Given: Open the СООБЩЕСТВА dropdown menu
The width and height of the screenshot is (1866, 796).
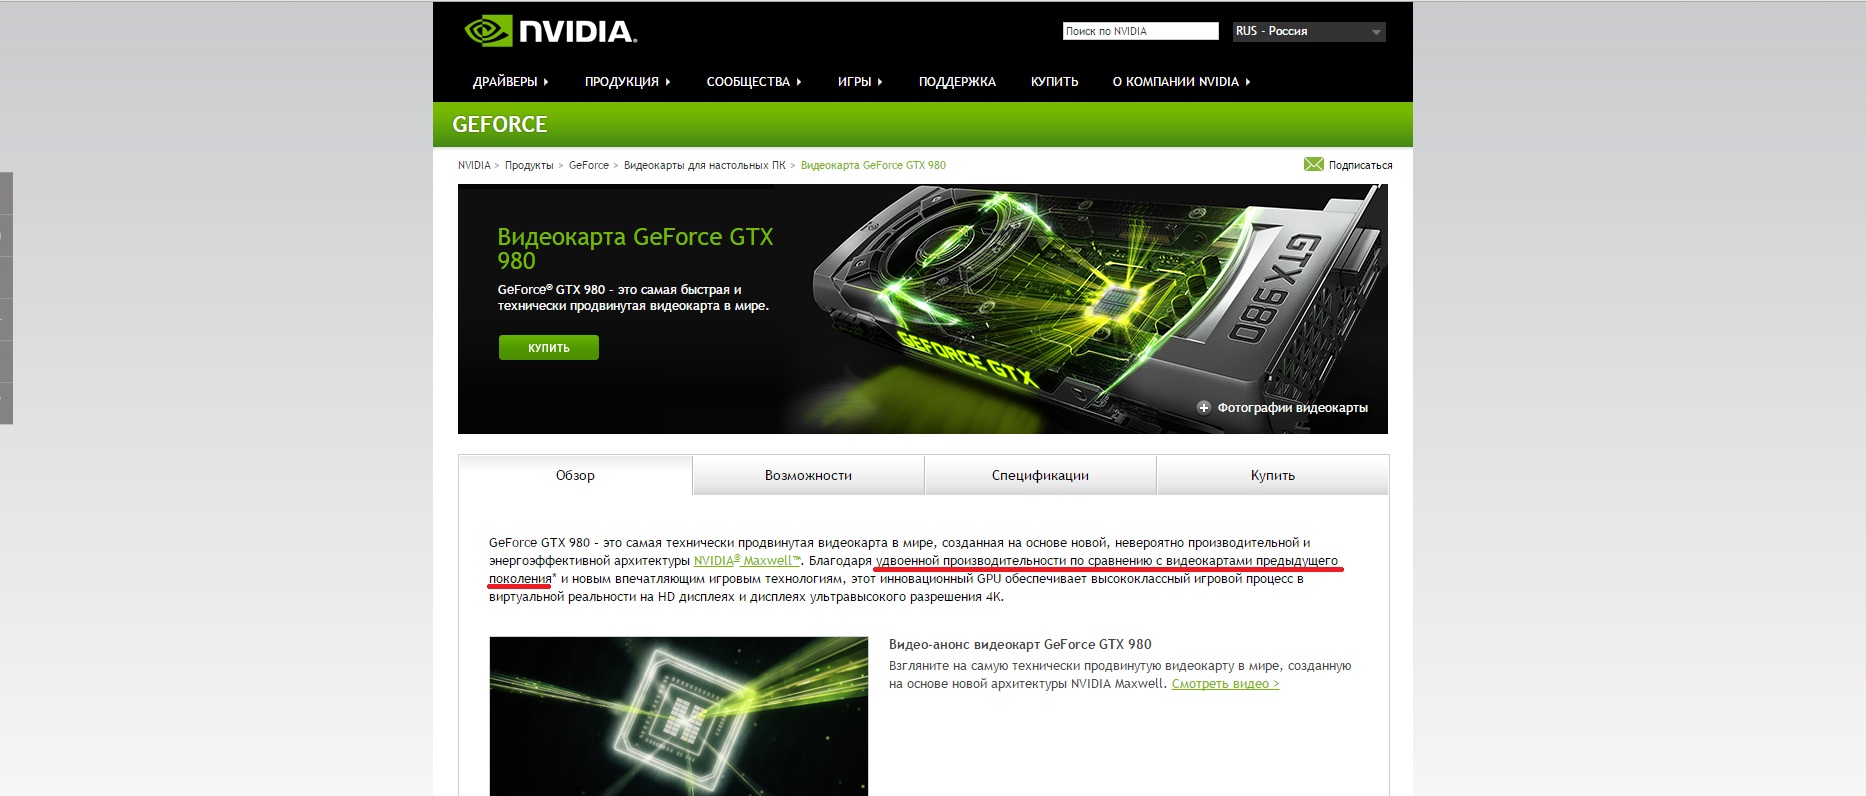Looking at the screenshot, I should [754, 81].
